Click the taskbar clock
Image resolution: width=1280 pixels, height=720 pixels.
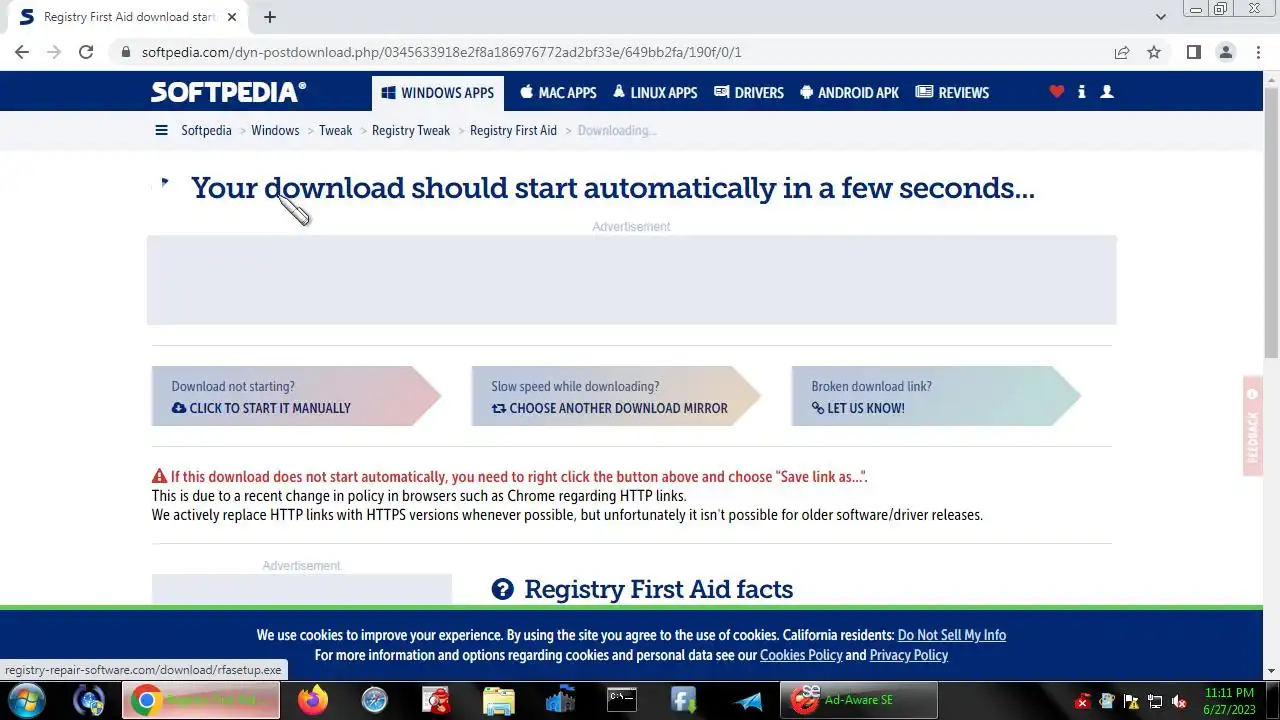[x=1229, y=701]
